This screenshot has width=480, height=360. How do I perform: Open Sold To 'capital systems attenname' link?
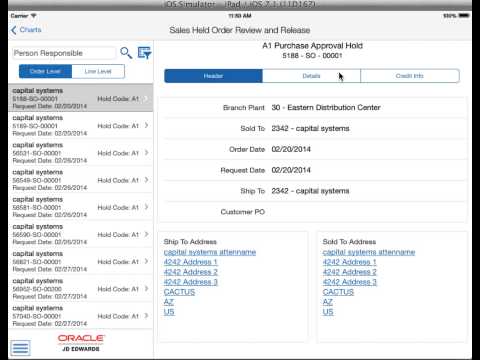pos(369,252)
